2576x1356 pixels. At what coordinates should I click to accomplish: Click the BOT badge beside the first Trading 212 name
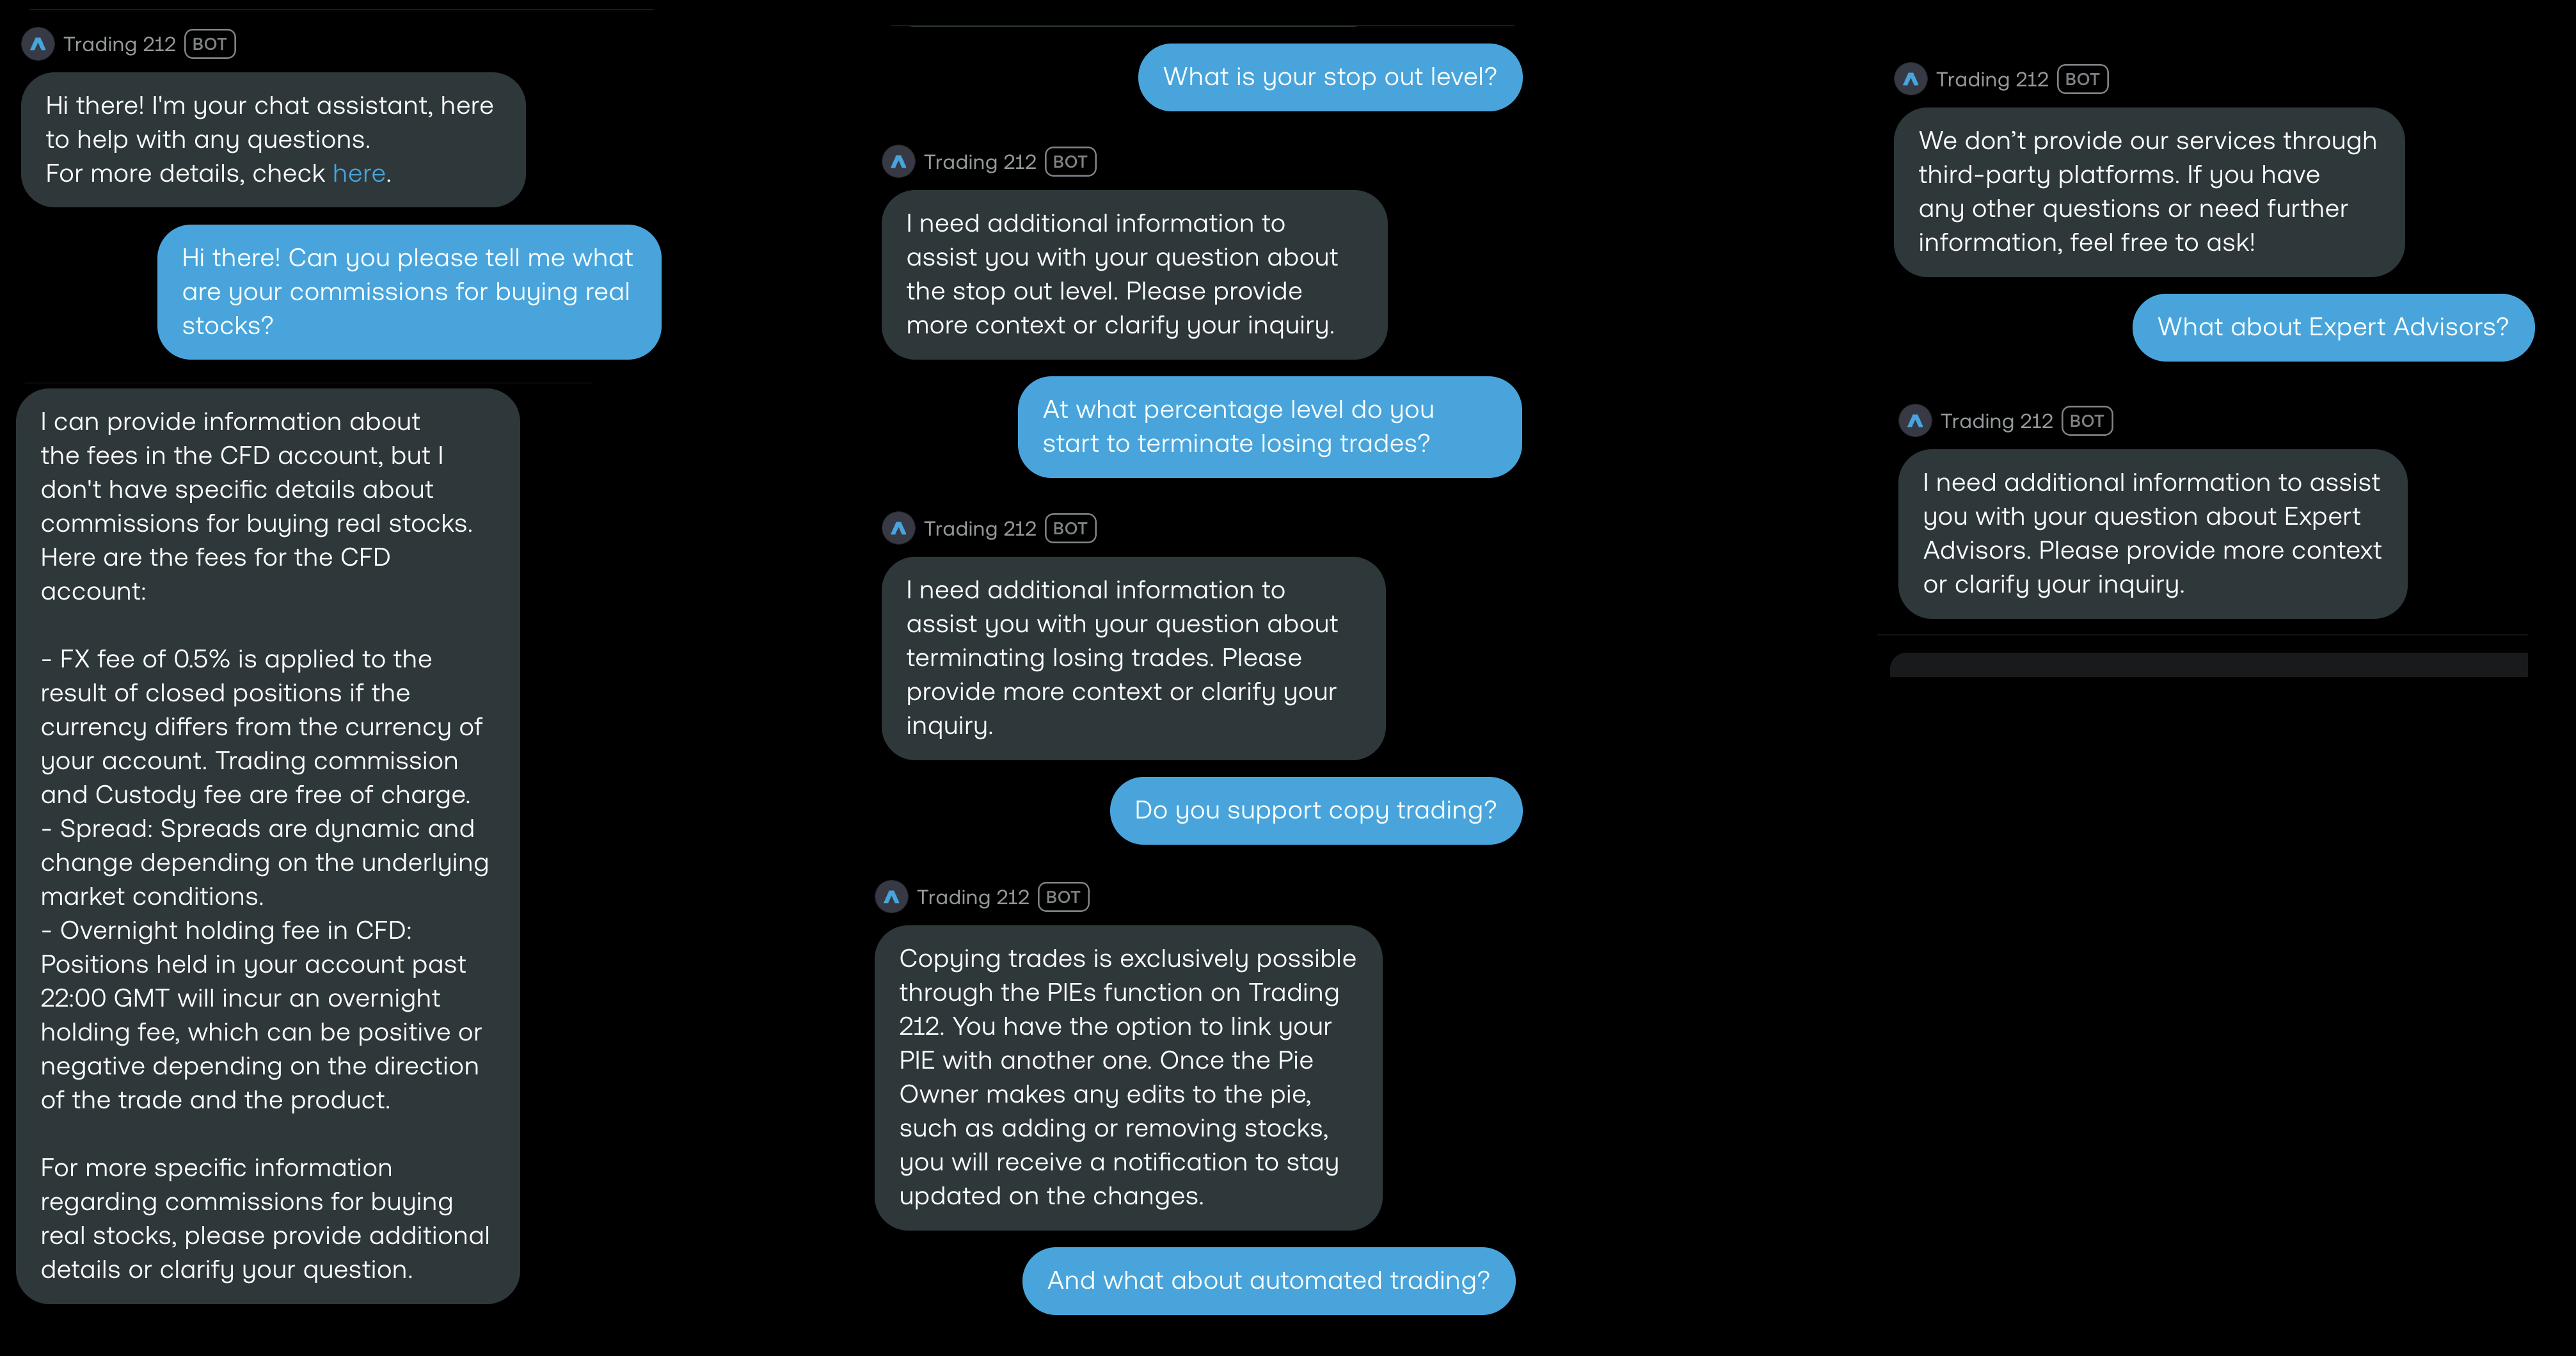click(x=210, y=44)
